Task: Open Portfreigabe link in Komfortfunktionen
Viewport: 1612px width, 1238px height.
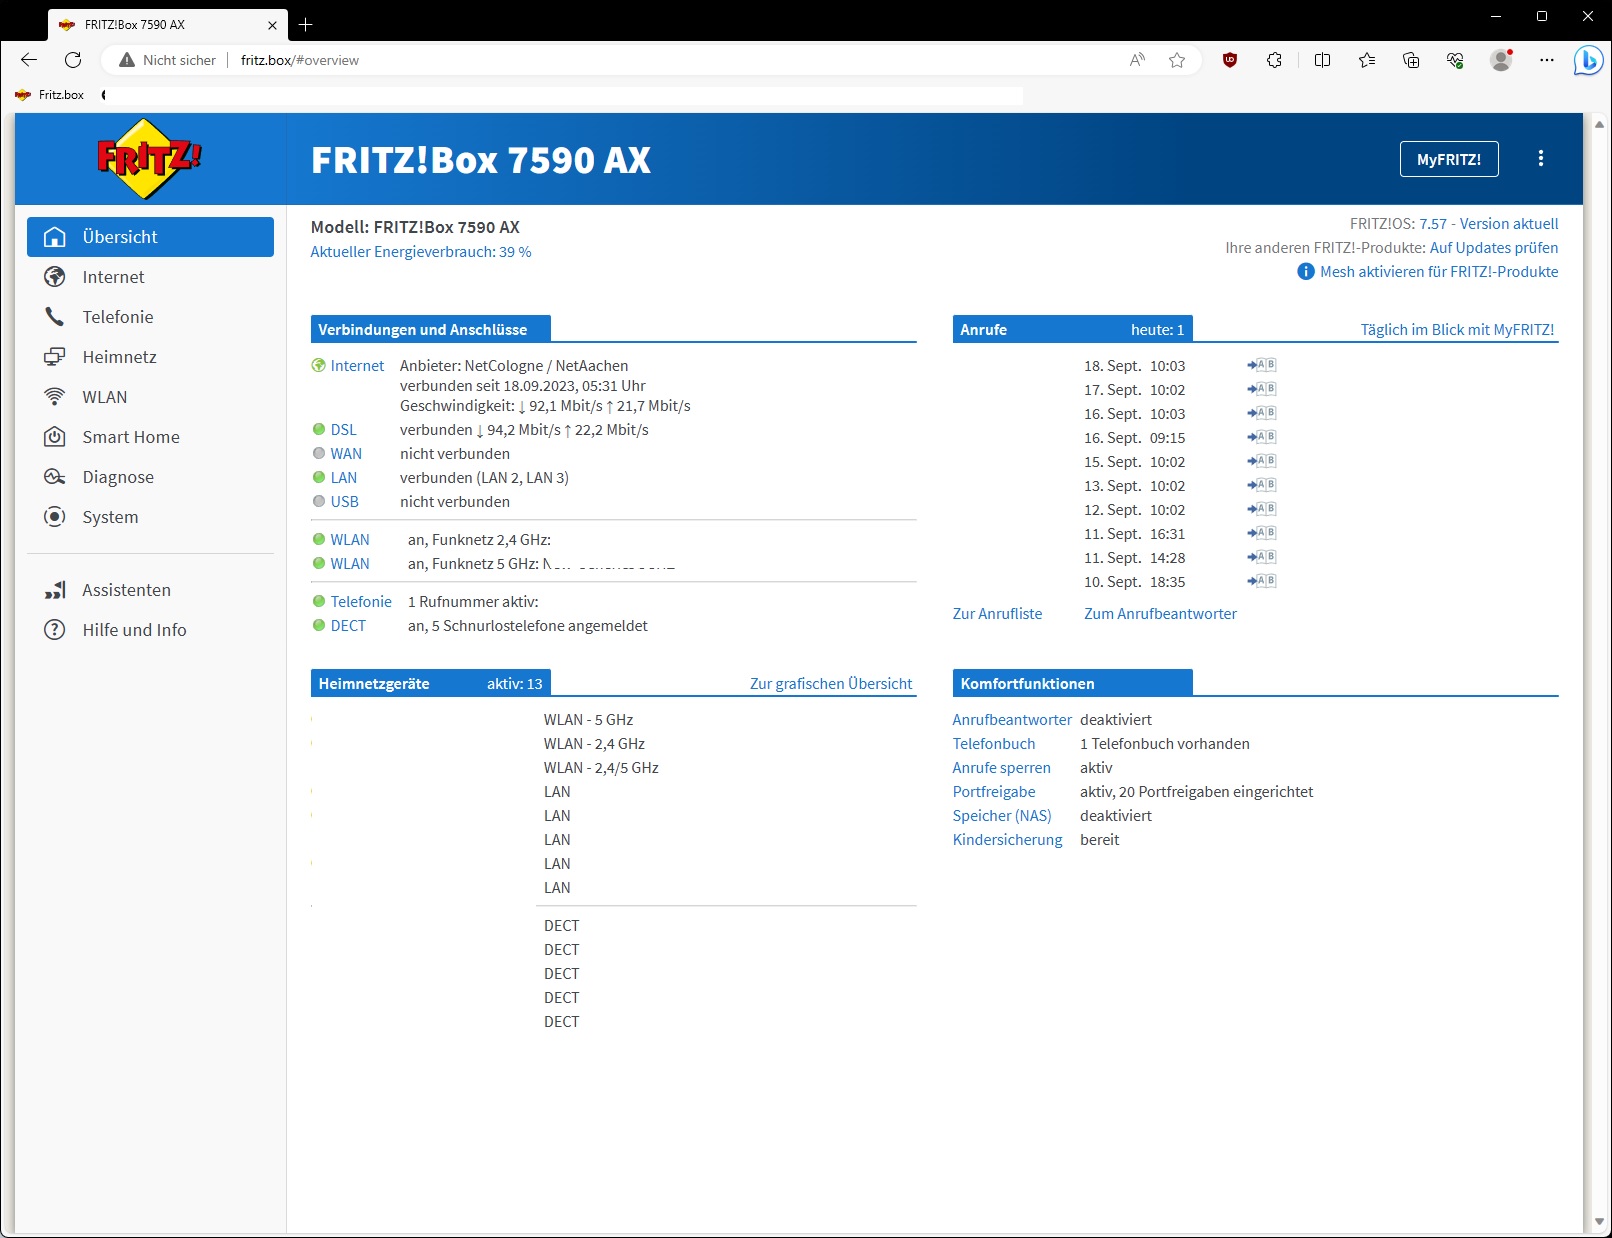Action: tap(993, 792)
